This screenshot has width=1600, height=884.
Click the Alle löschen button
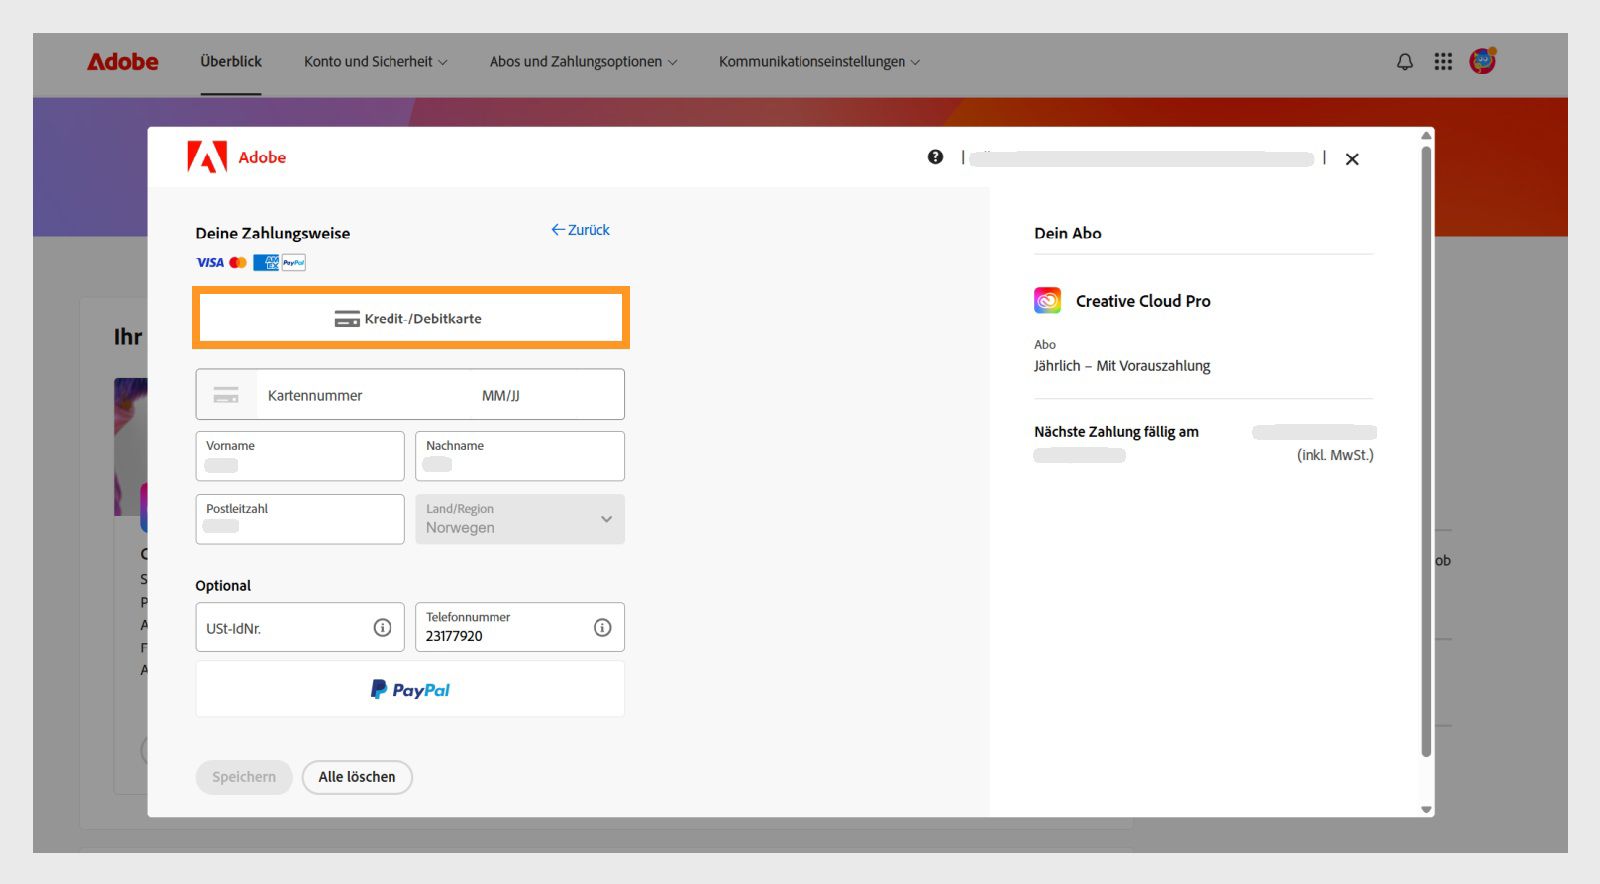coord(357,777)
